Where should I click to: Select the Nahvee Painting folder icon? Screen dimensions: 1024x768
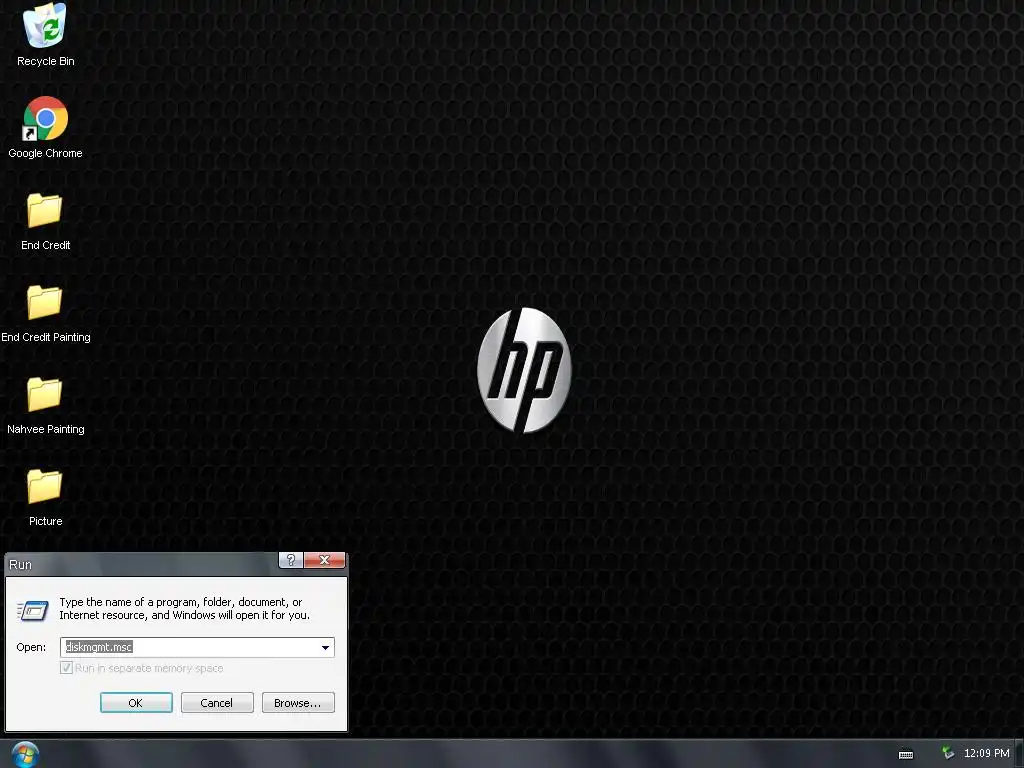pos(44,394)
